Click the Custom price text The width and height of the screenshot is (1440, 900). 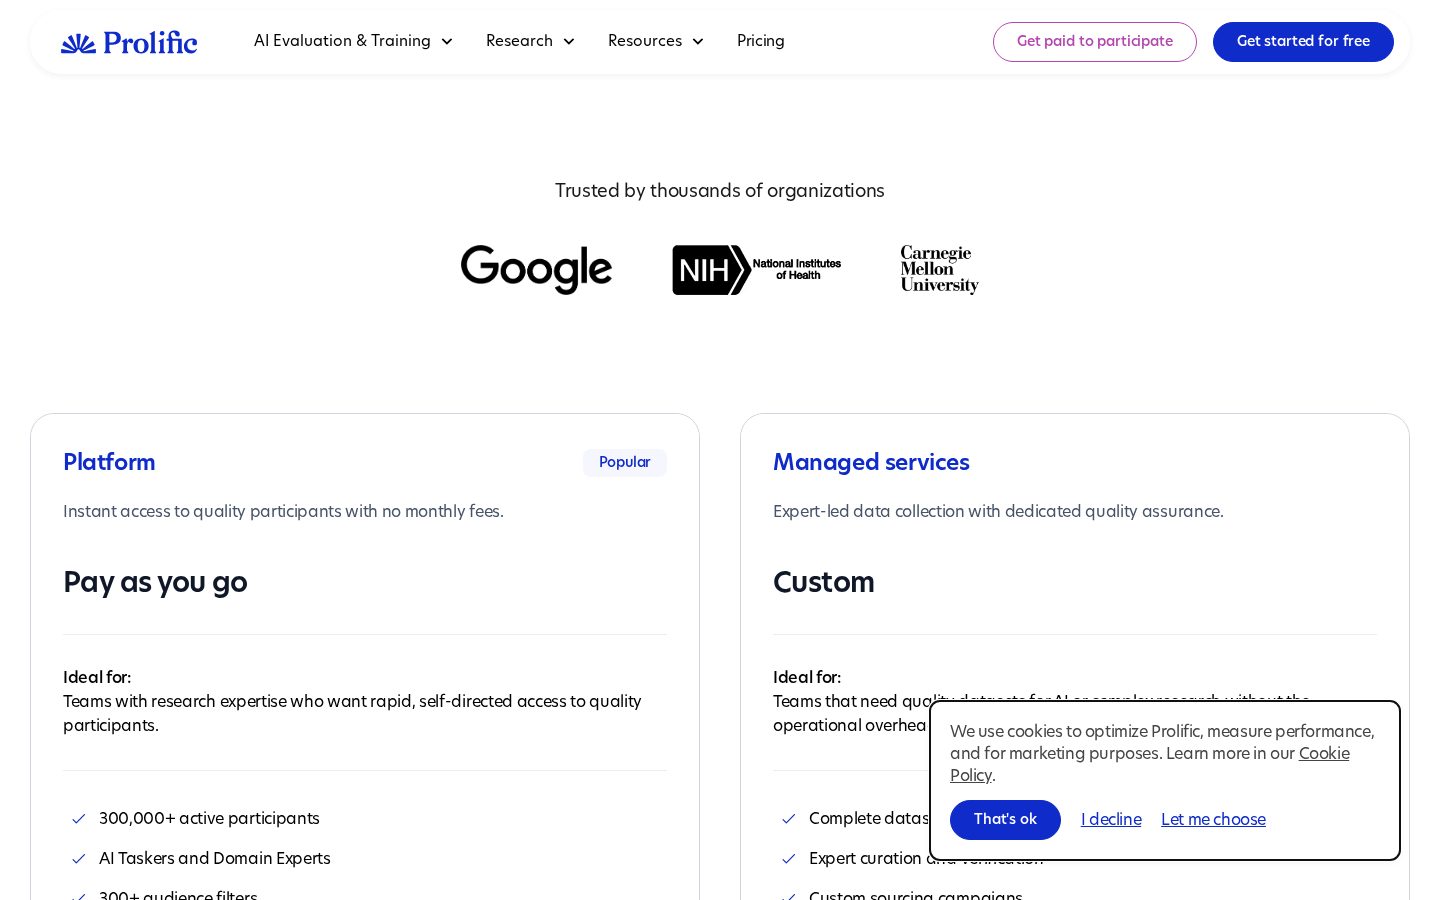(824, 582)
